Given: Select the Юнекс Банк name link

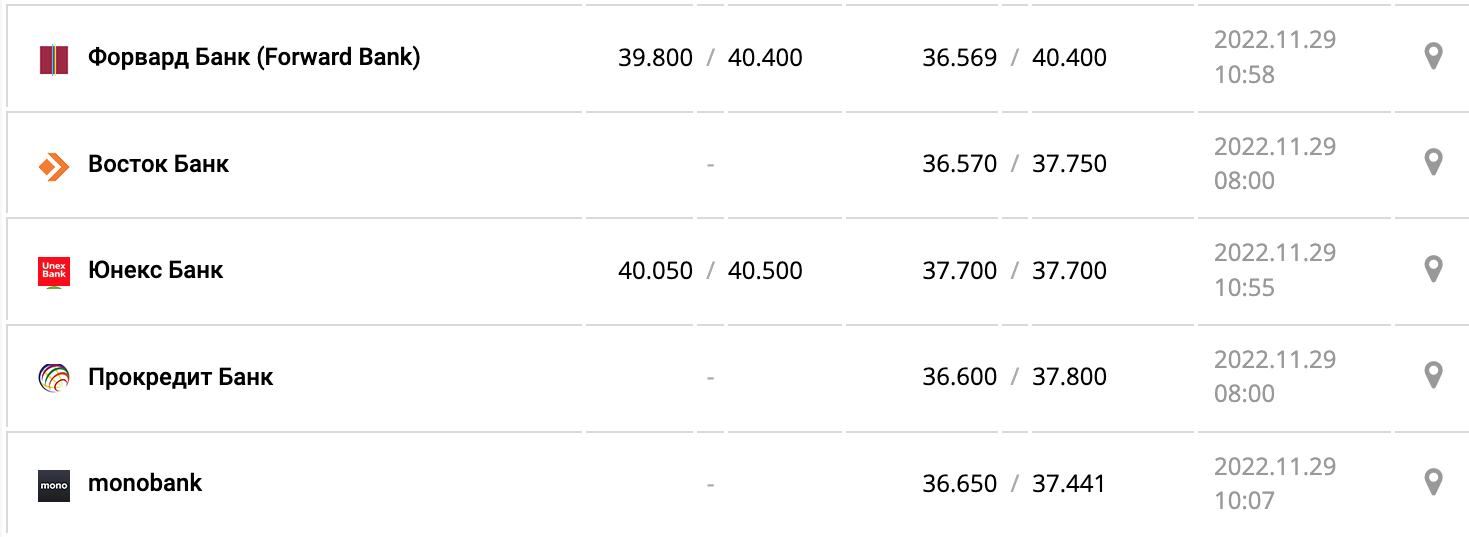Looking at the screenshot, I should click(x=155, y=270).
